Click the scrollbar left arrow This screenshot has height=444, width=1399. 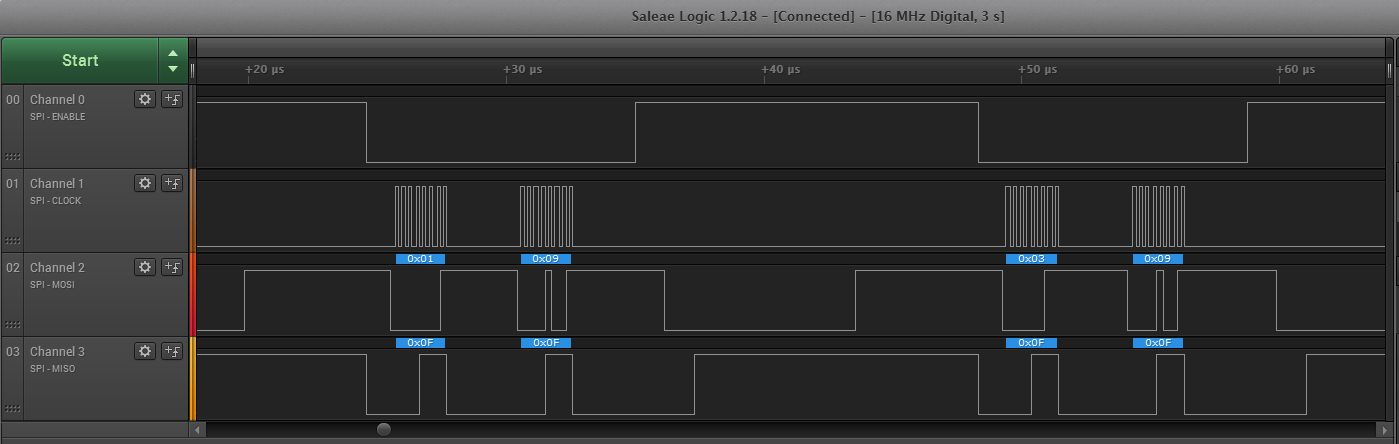[199, 430]
